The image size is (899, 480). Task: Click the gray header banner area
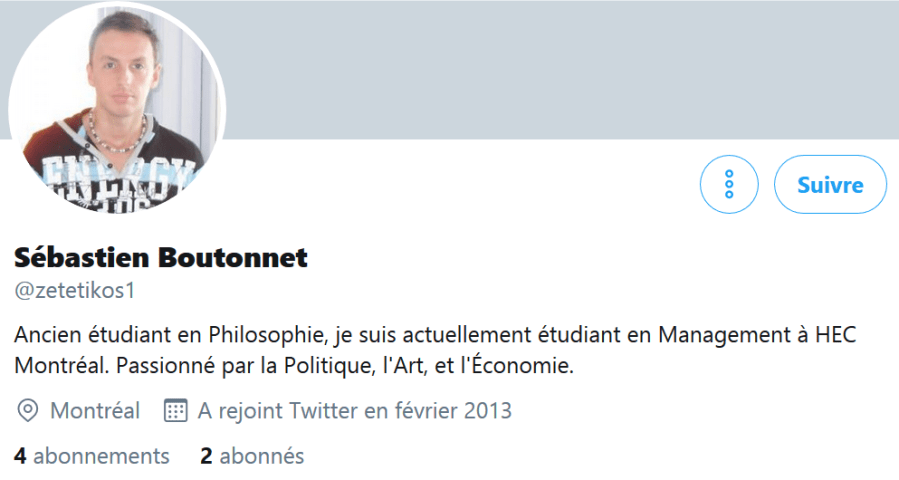tap(560, 70)
